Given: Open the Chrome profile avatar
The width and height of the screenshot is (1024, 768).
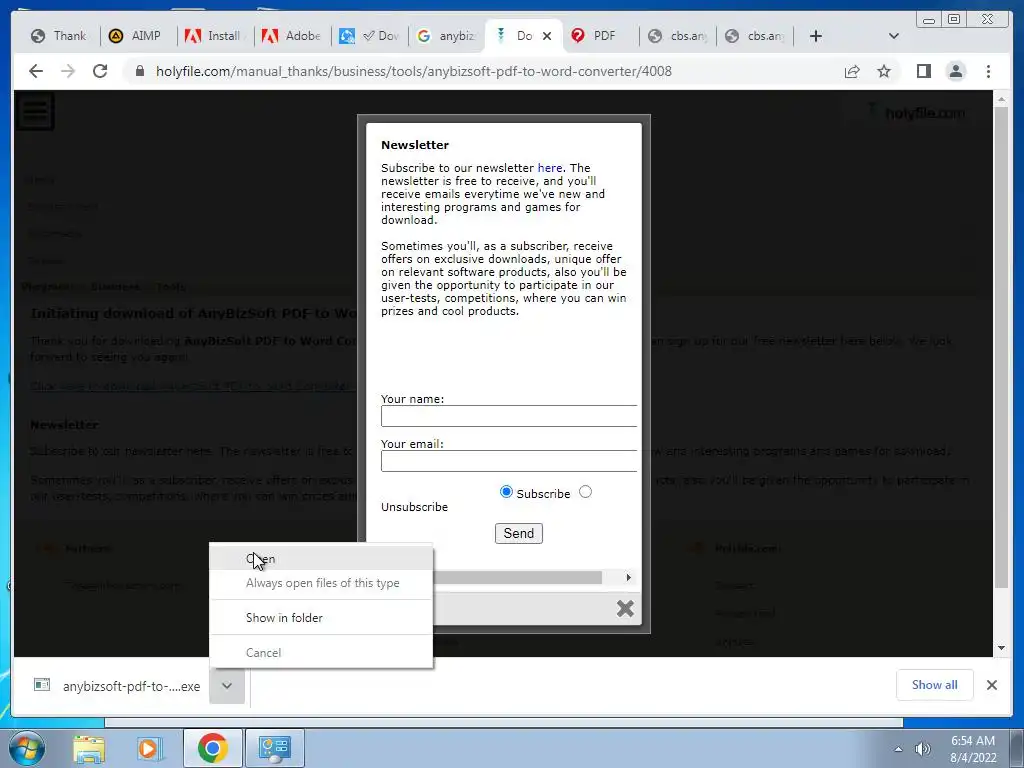Looking at the screenshot, I should [955, 71].
